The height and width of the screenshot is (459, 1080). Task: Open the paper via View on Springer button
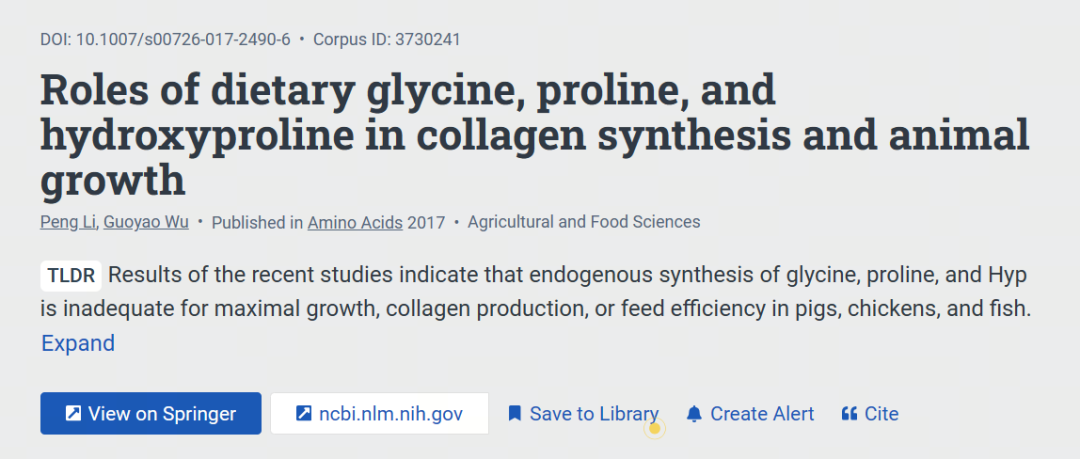(x=151, y=414)
